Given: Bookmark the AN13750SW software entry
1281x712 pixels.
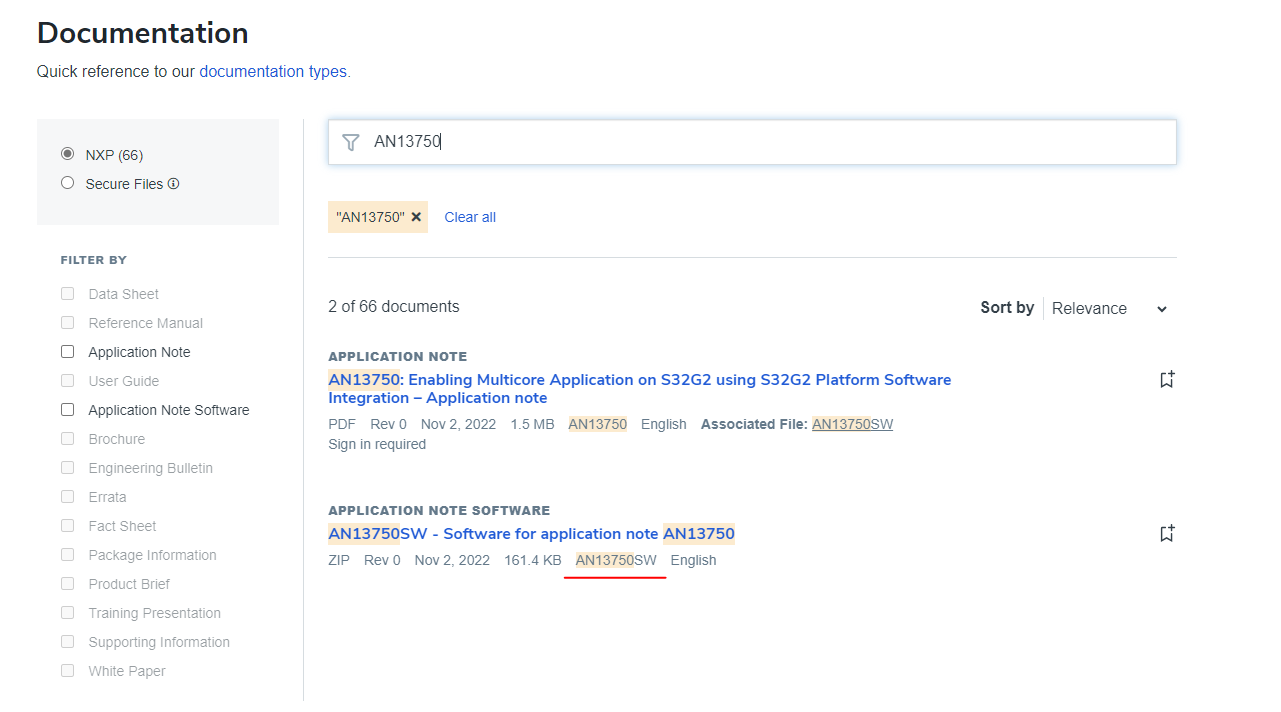Looking at the screenshot, I should (x=1166, y=534).
